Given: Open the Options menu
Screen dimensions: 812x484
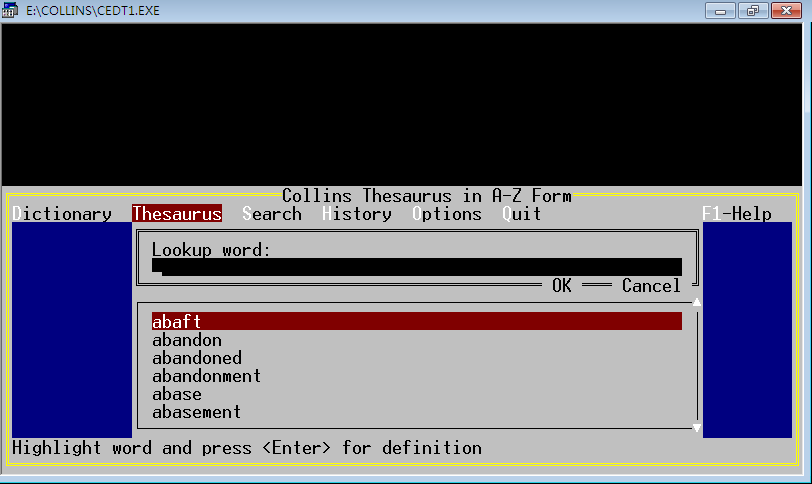Looking at the screenshot, I should point(446,214).
